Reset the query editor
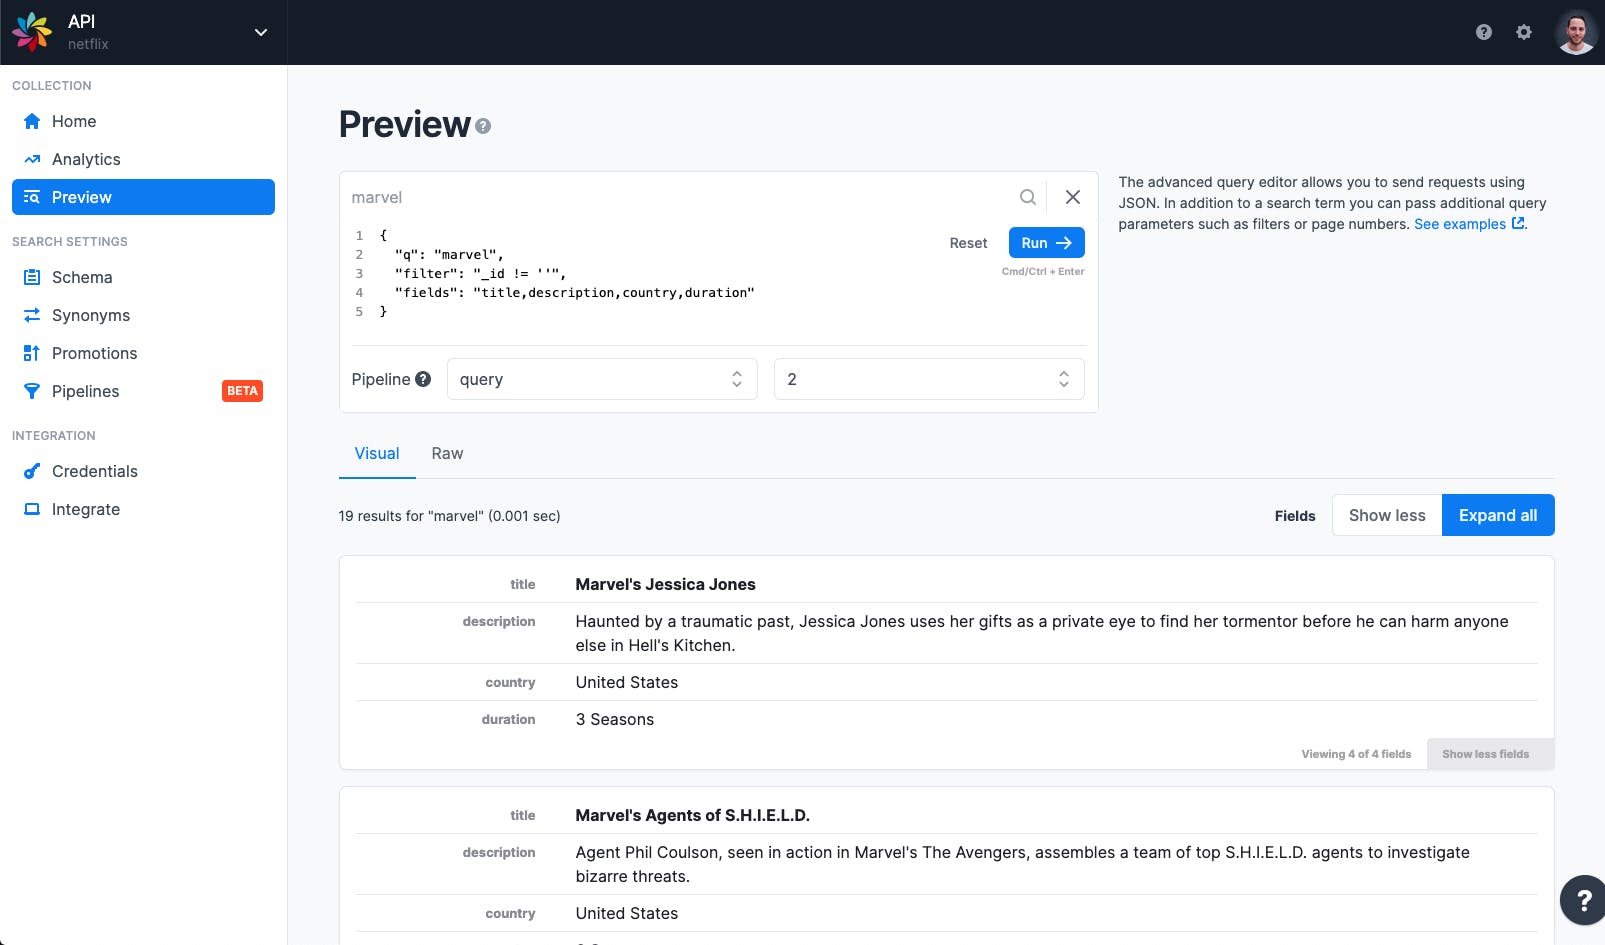Screen dimensions: 1605x945 coord(968,243)
